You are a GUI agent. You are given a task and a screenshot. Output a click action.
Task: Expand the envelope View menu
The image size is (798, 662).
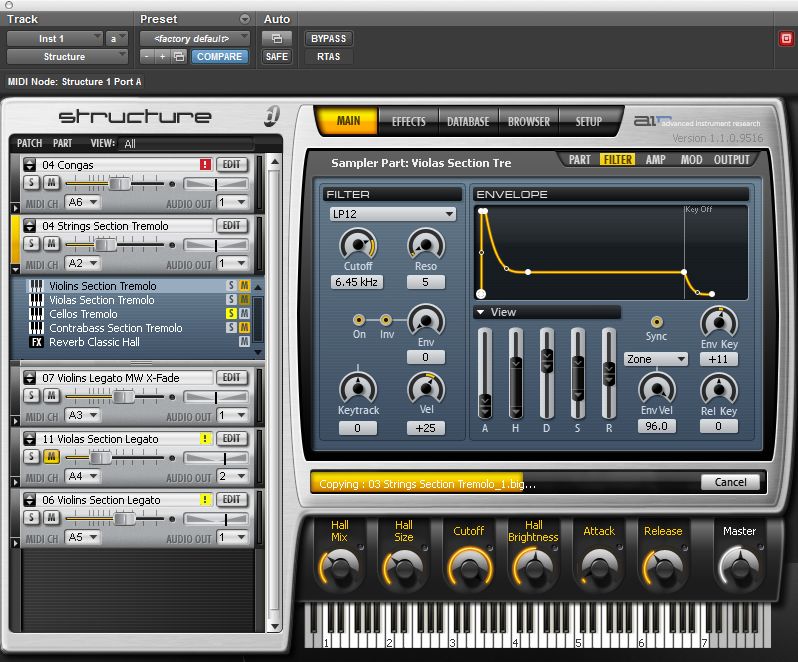[547, 312]
